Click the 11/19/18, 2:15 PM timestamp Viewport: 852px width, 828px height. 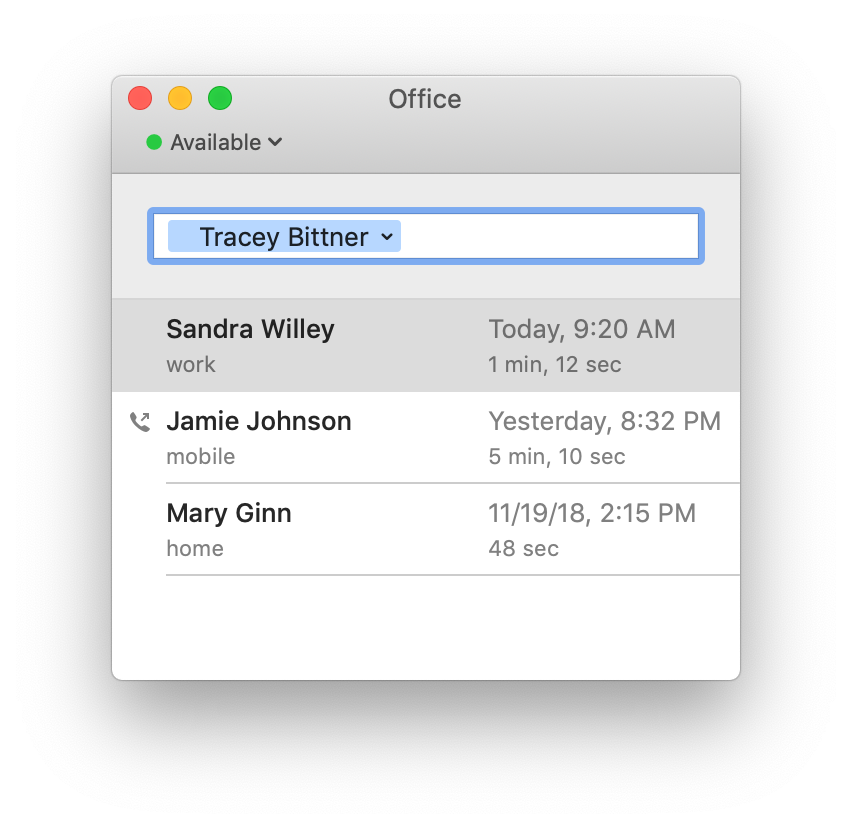[x=592, y=513]
